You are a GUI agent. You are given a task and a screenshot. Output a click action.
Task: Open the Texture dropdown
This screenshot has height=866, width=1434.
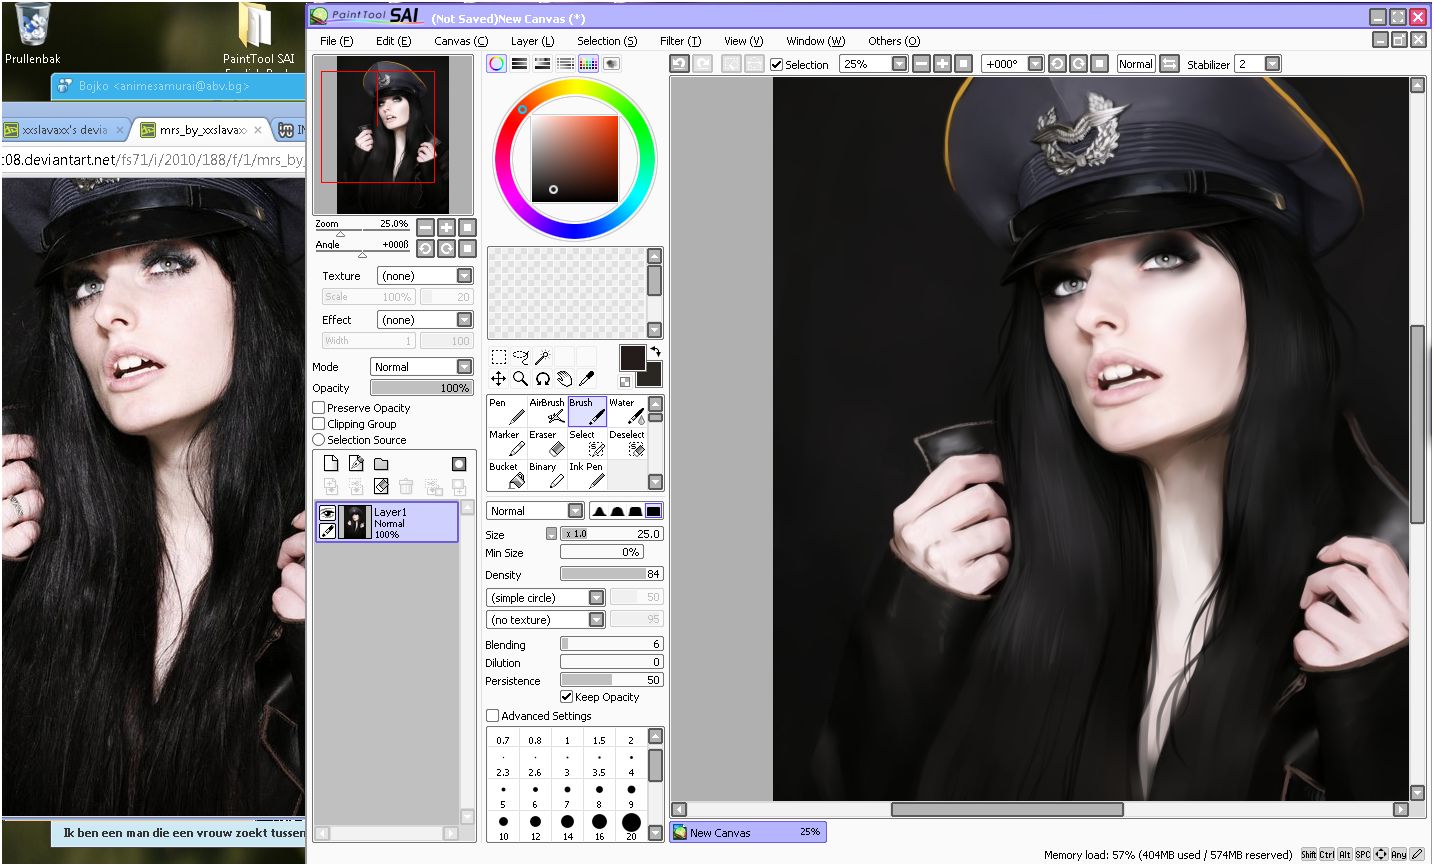[x=425, y=276]
